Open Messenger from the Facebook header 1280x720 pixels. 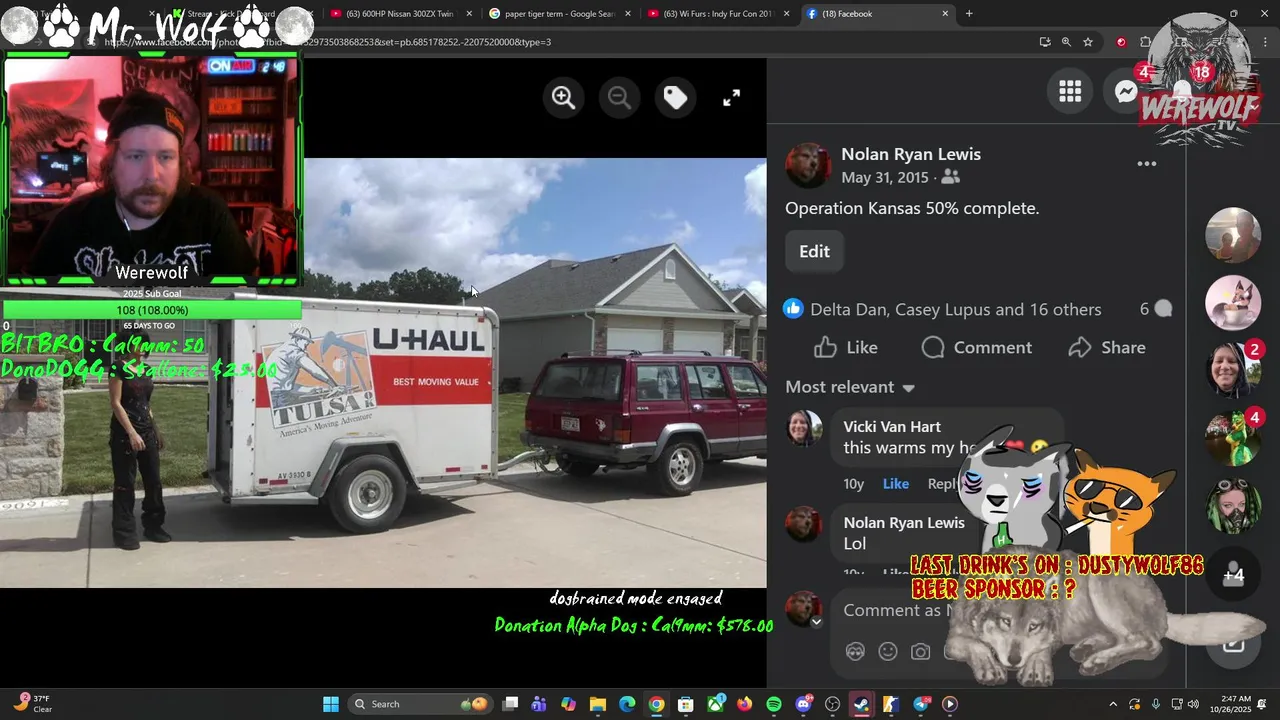[1127, 92]
